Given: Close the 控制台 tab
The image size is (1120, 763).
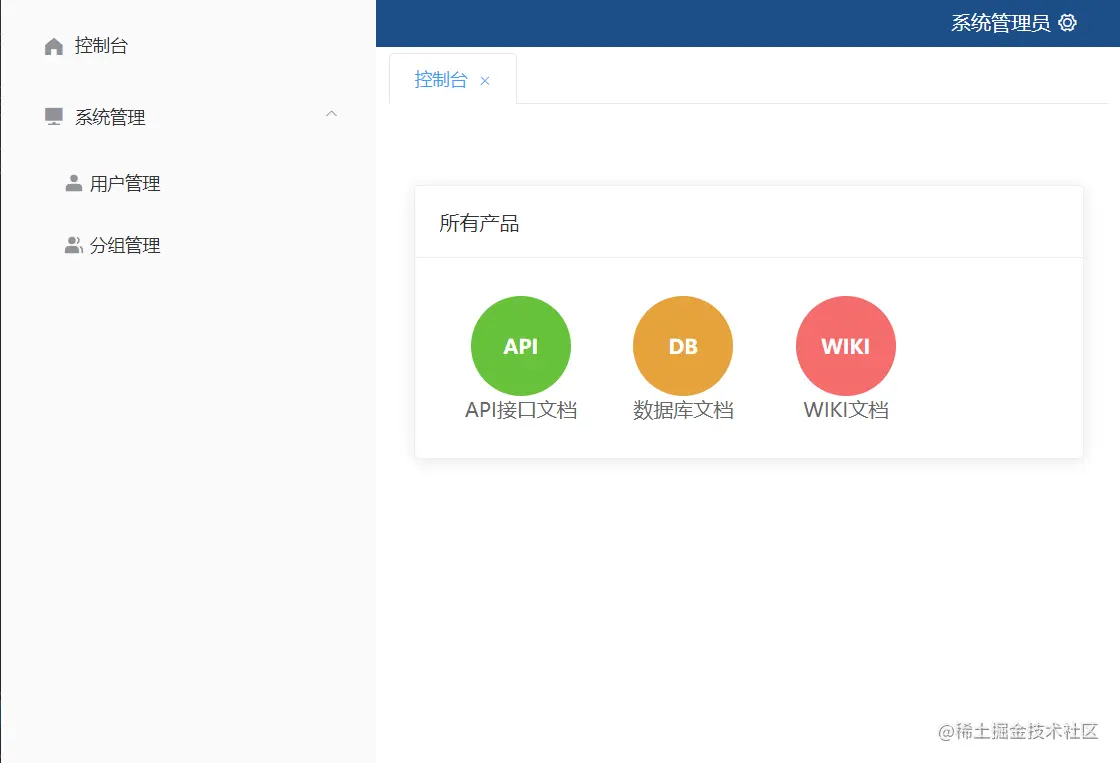Looking at the screenshot, I should 485,81.
